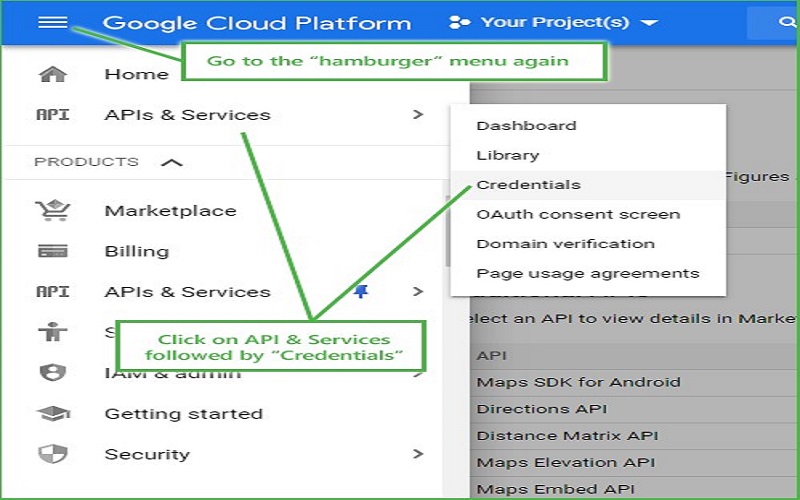This screenshot has height=500, width=800.
Task: Click the Security shield icon
Action: (x=53, y=454)
